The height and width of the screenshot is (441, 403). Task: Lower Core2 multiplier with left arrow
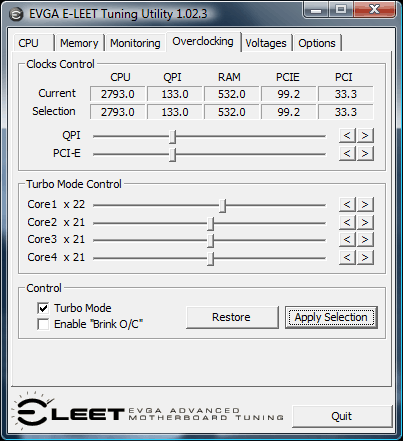coord(347,222)
